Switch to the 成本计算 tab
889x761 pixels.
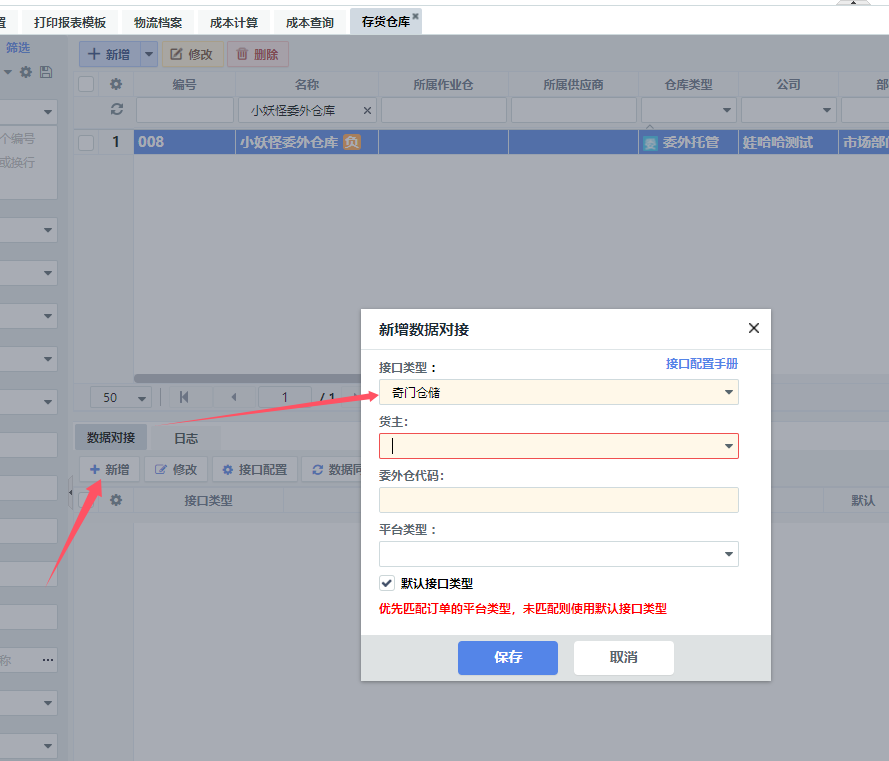[x=233, y=22]
